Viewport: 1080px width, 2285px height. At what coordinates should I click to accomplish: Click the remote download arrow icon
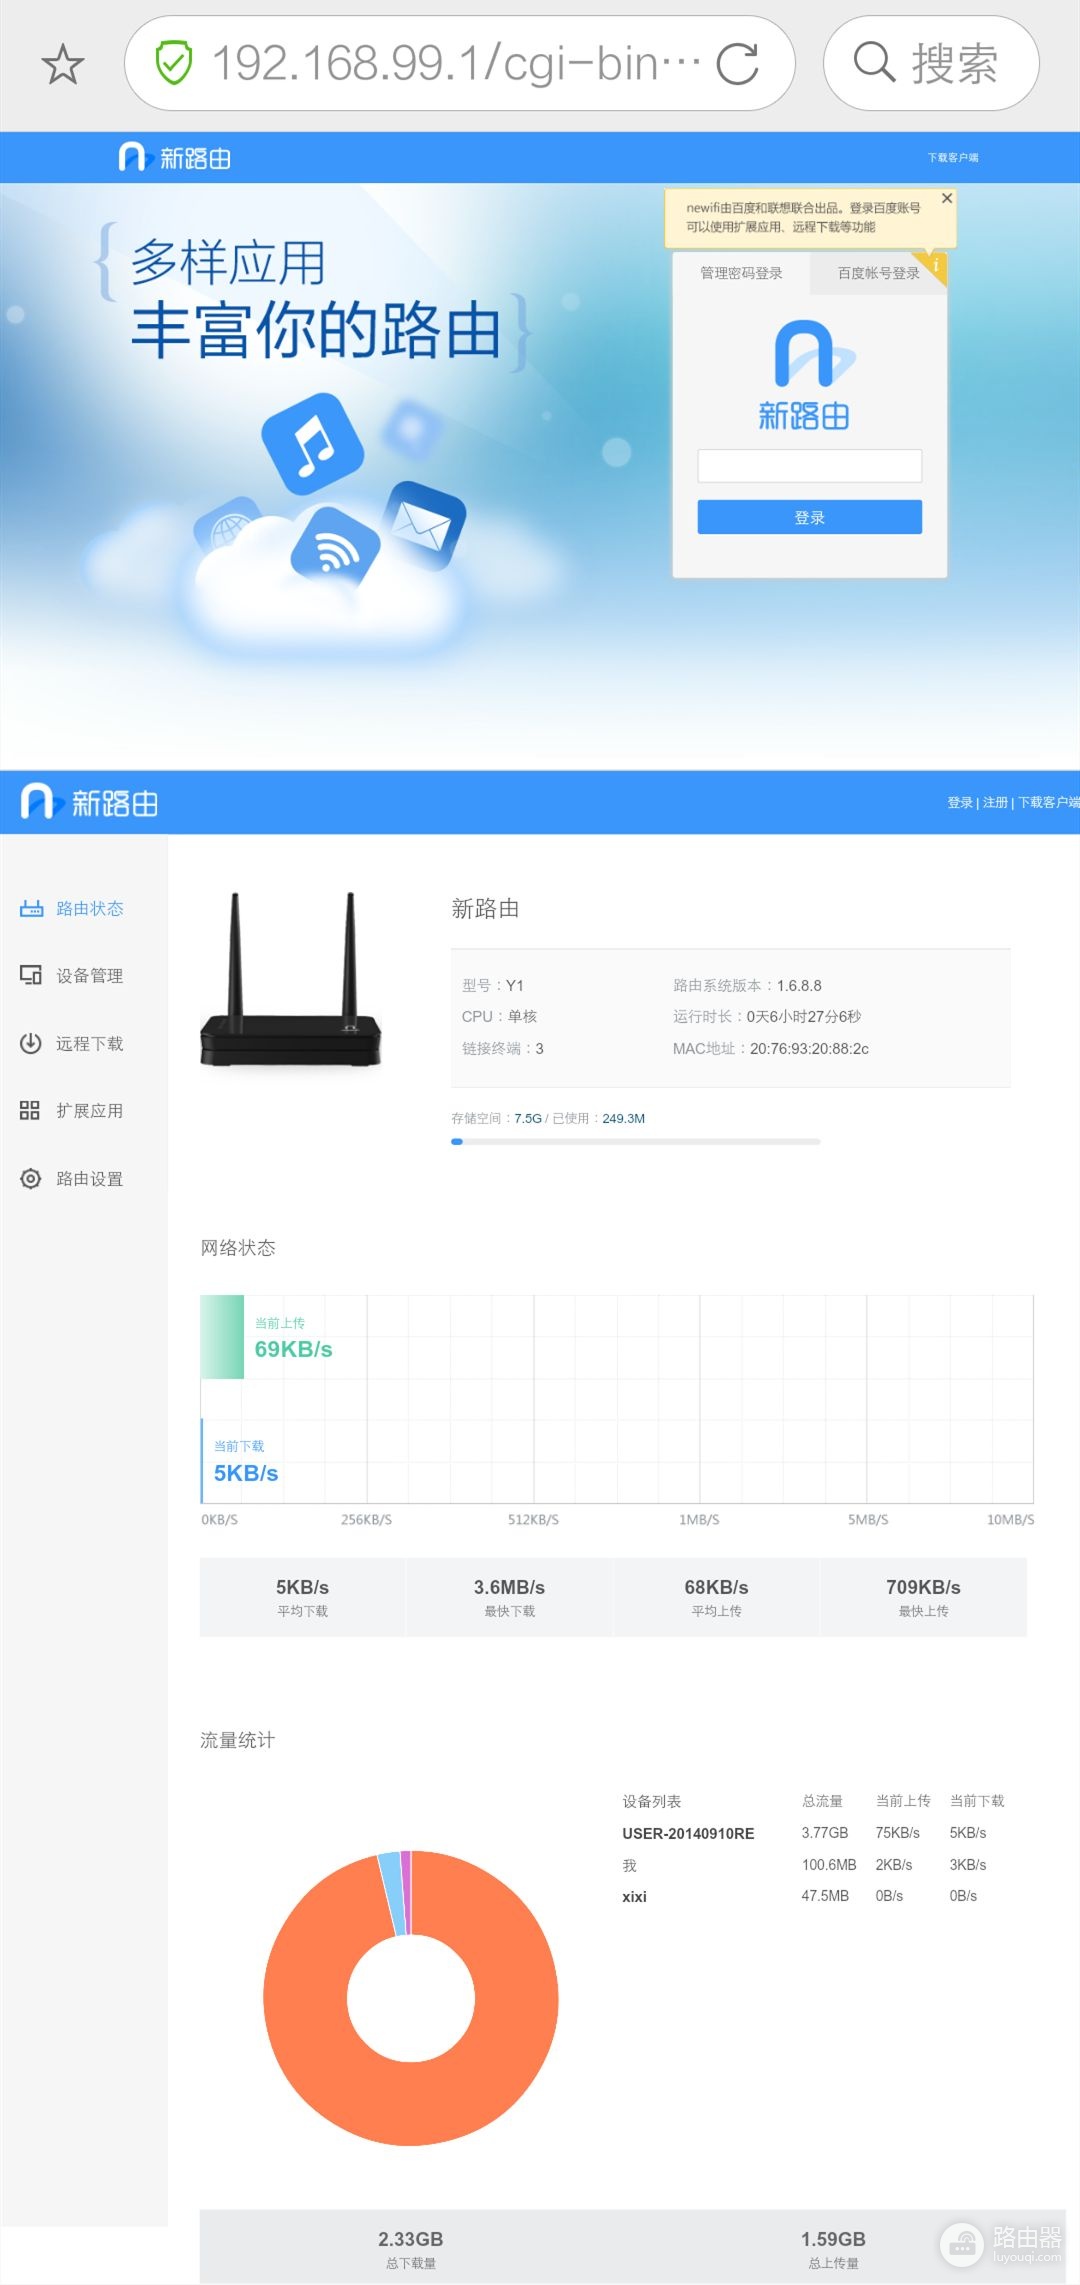pos(31,1043)
